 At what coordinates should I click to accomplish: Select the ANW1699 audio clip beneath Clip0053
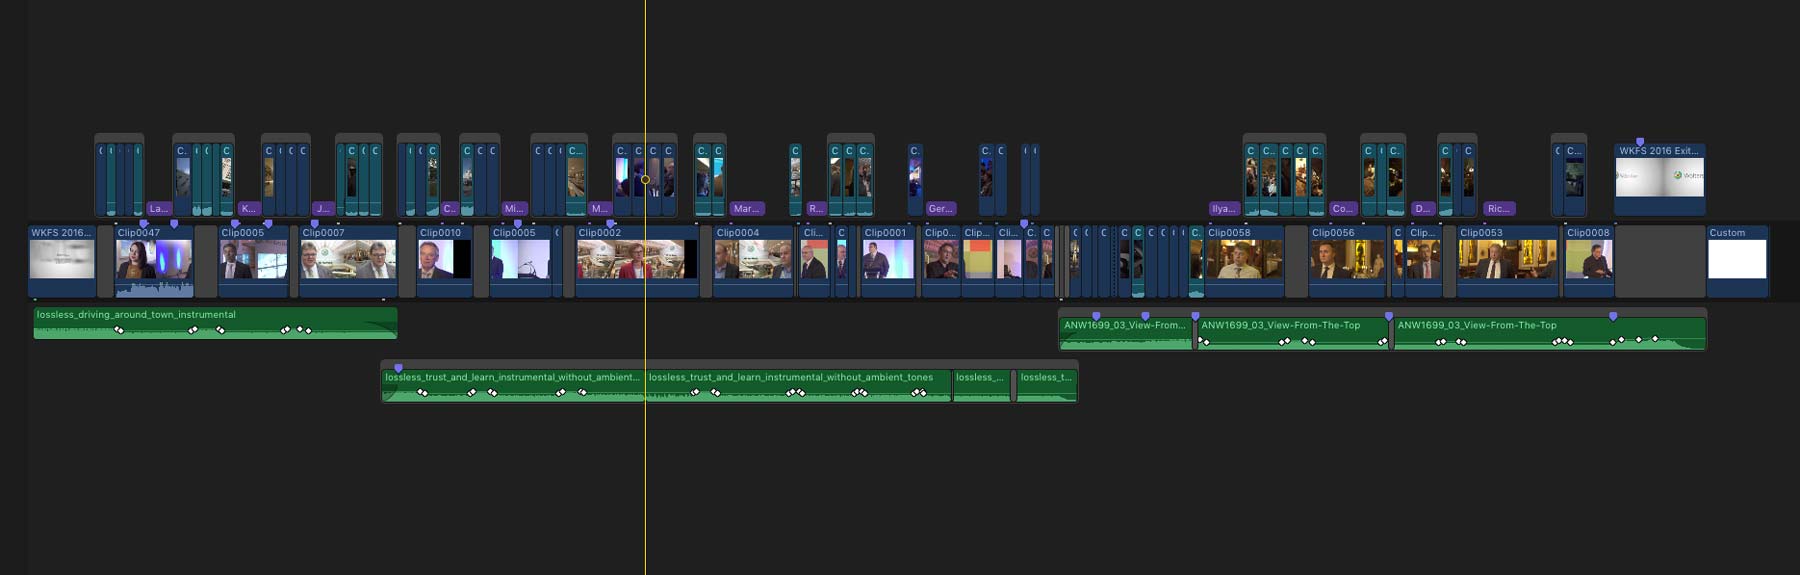[x=1550, y=333]
